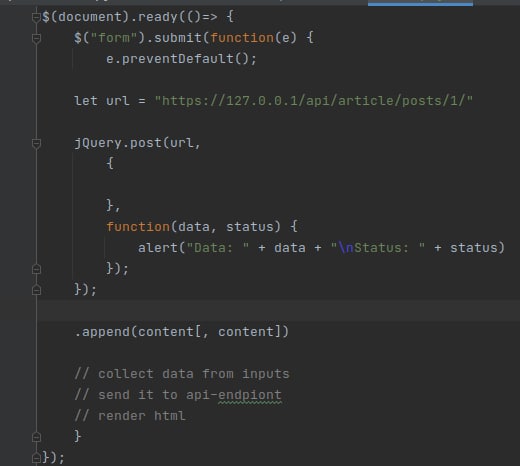
Task: Place cursor in e.preventDefault() call
Action: (181, 59)
